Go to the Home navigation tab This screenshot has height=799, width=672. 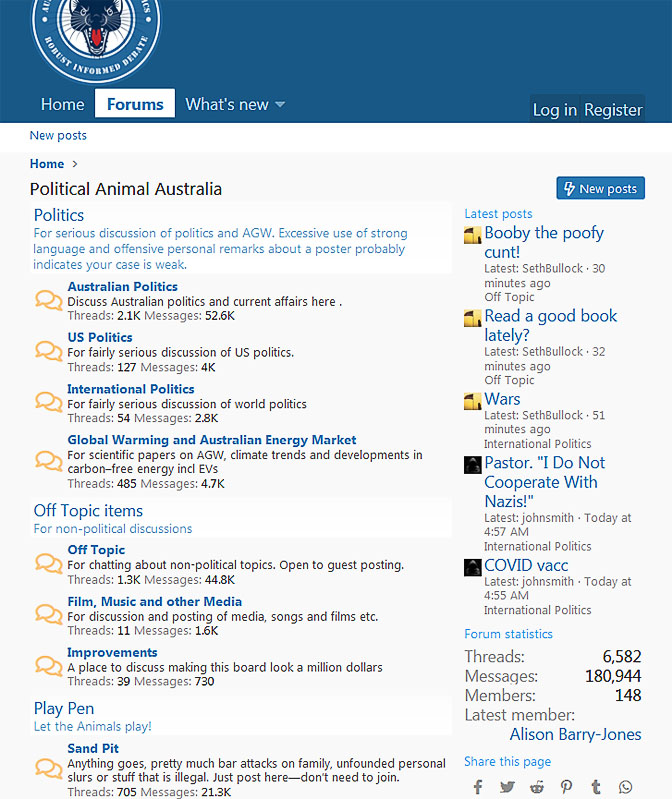point(62,104)
